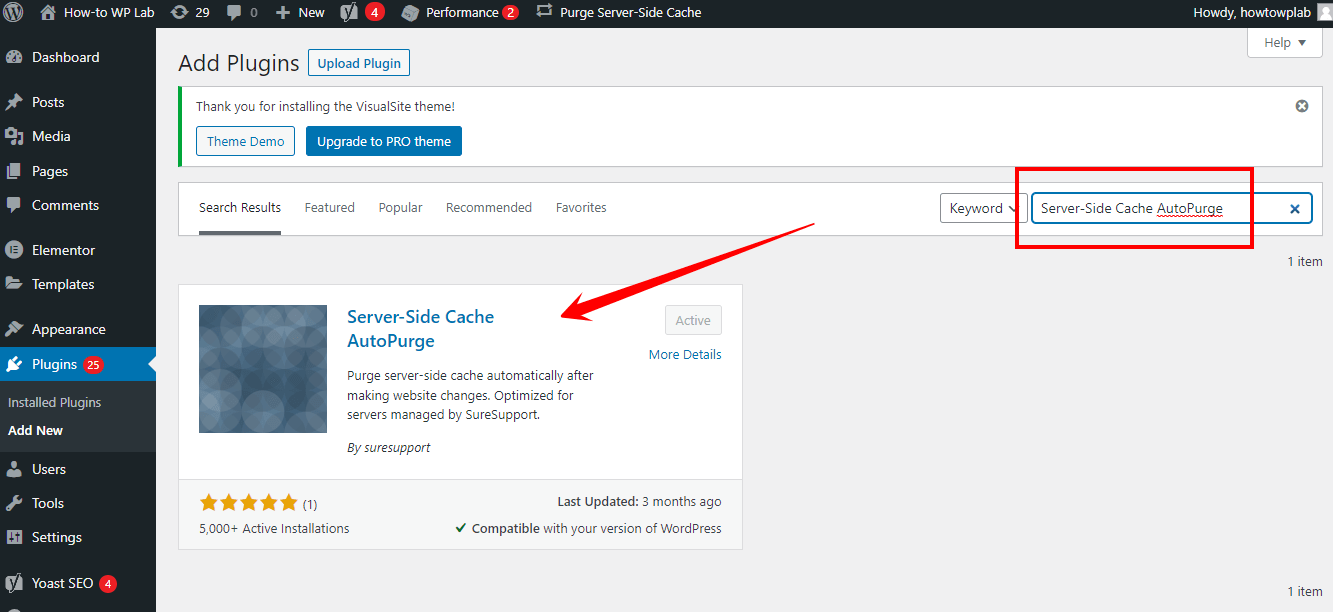Open the New content menu
1333x612 pixels.
click(300, 13)
